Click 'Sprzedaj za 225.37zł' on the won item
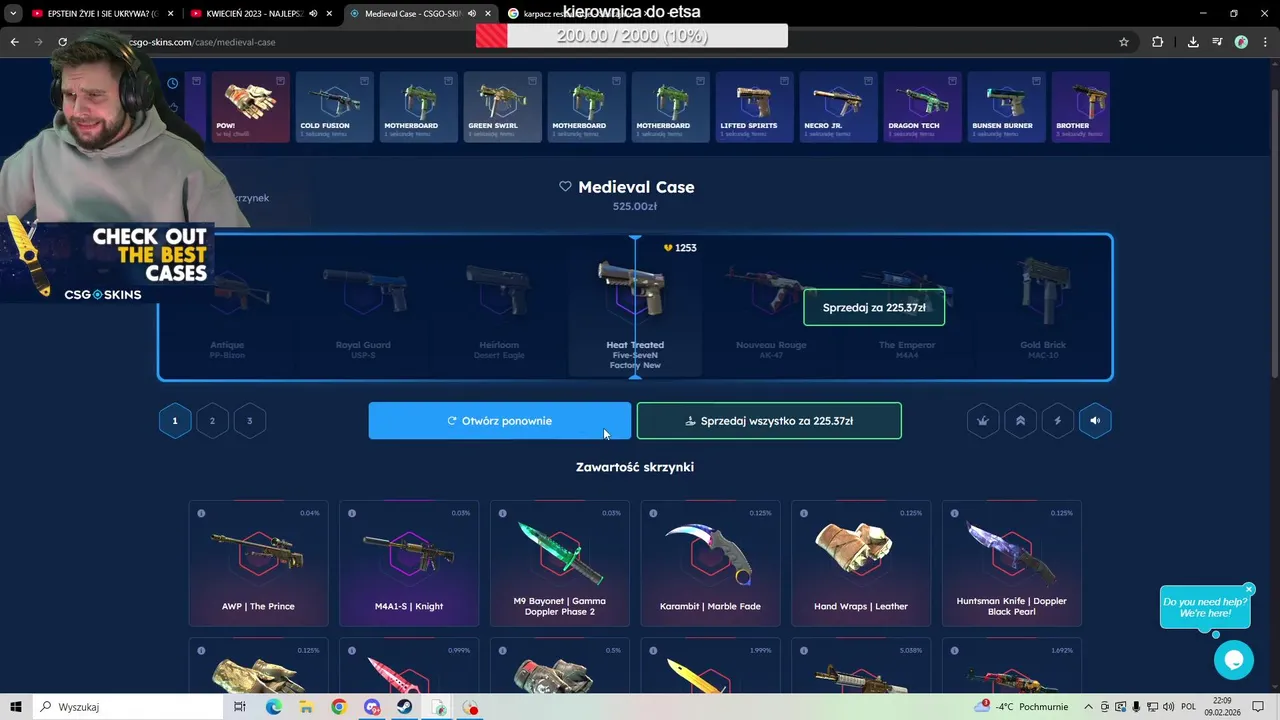 [x=874, y=307]
